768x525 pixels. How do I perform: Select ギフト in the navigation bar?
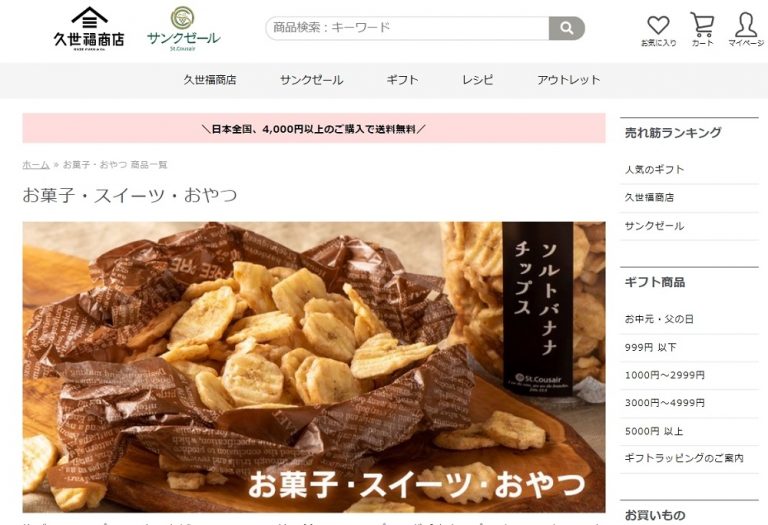(403, 80)
